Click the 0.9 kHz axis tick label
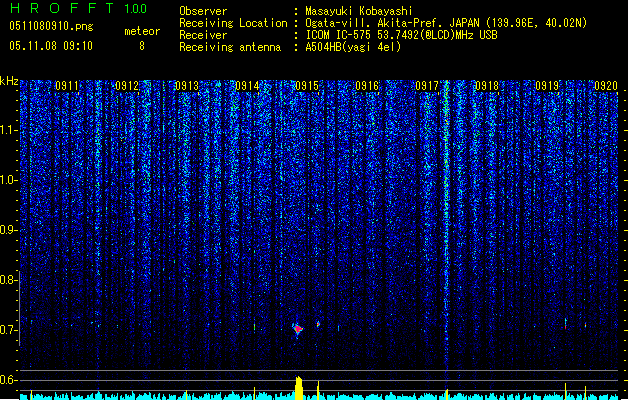Screen dimensions: 629x400 (x=9, y=230)
